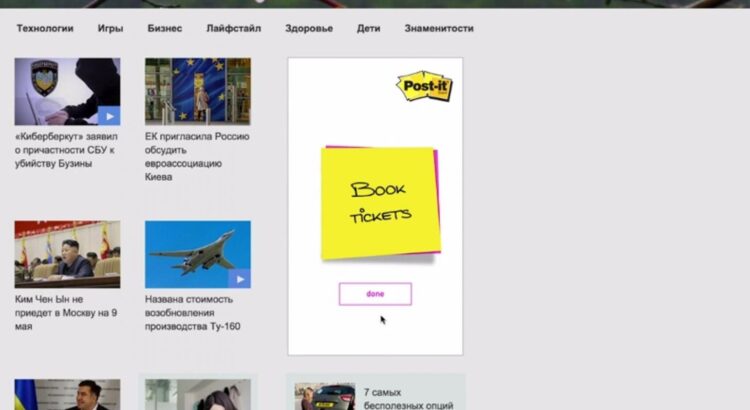Screen dimensions: 750x410
Task: Open the Ту-160 airplane thumbnail
Action: [x=198, y=255]
